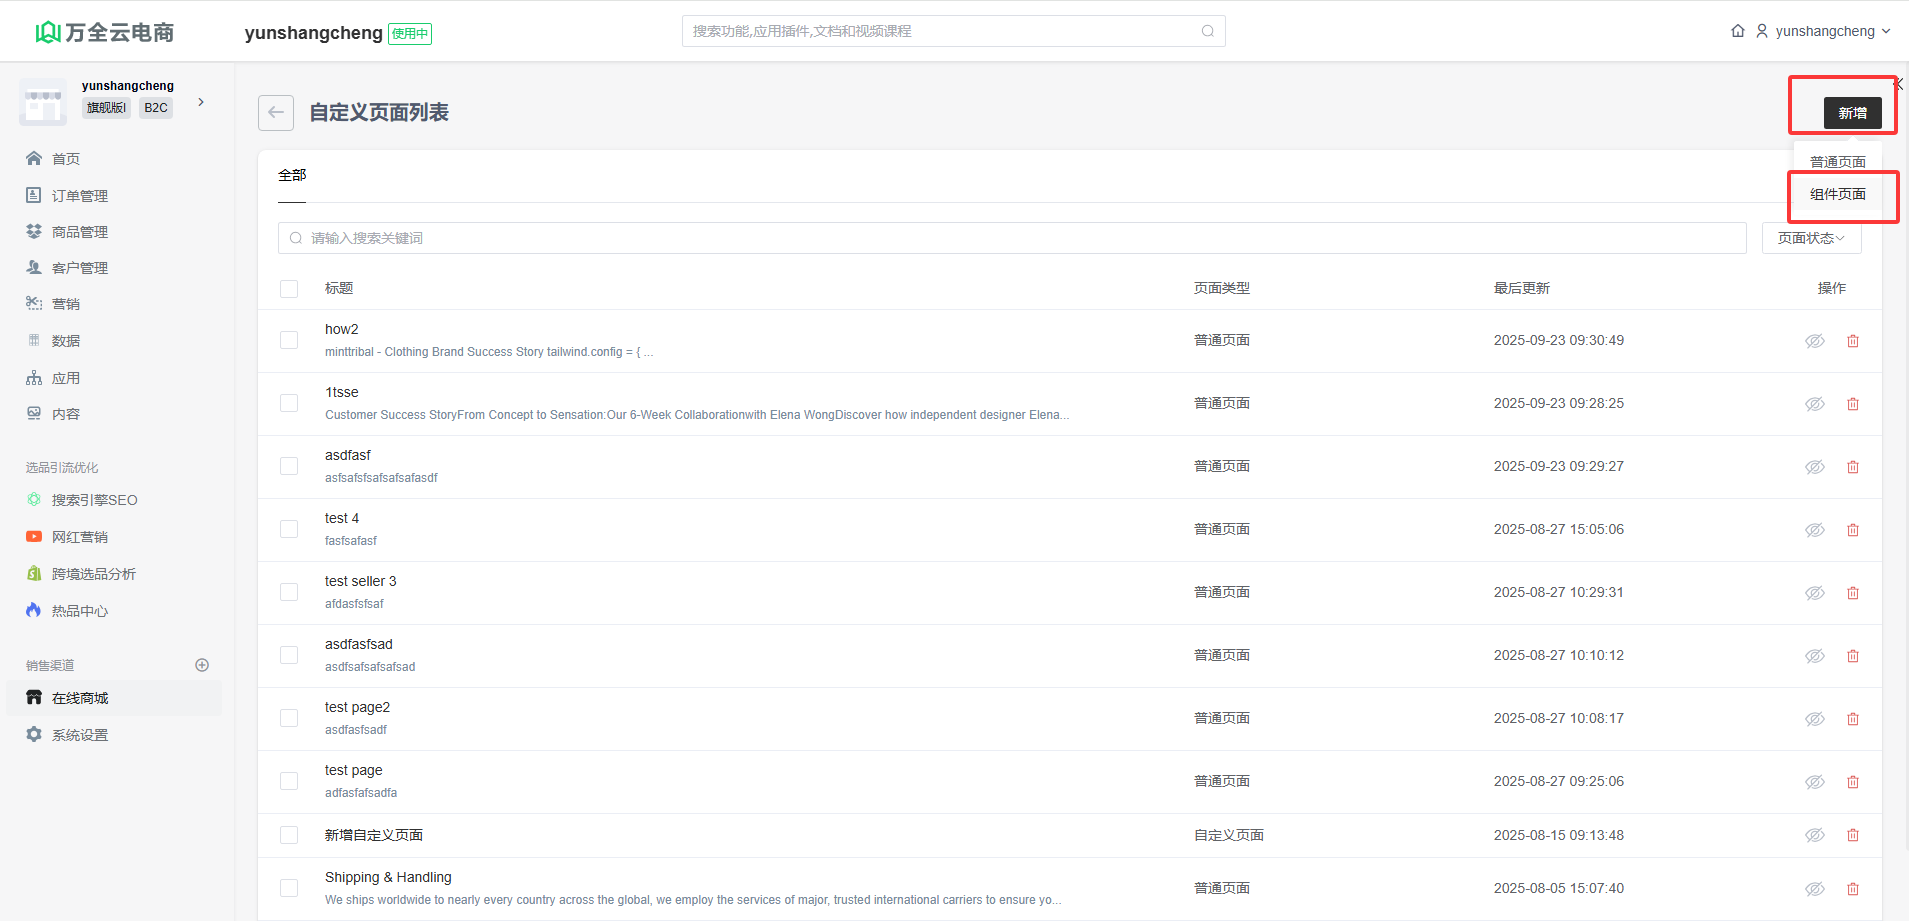The image size is (1909, 921).
Task: Click the search magnifier icon in top bar
Action: (x=1207, y=31)
